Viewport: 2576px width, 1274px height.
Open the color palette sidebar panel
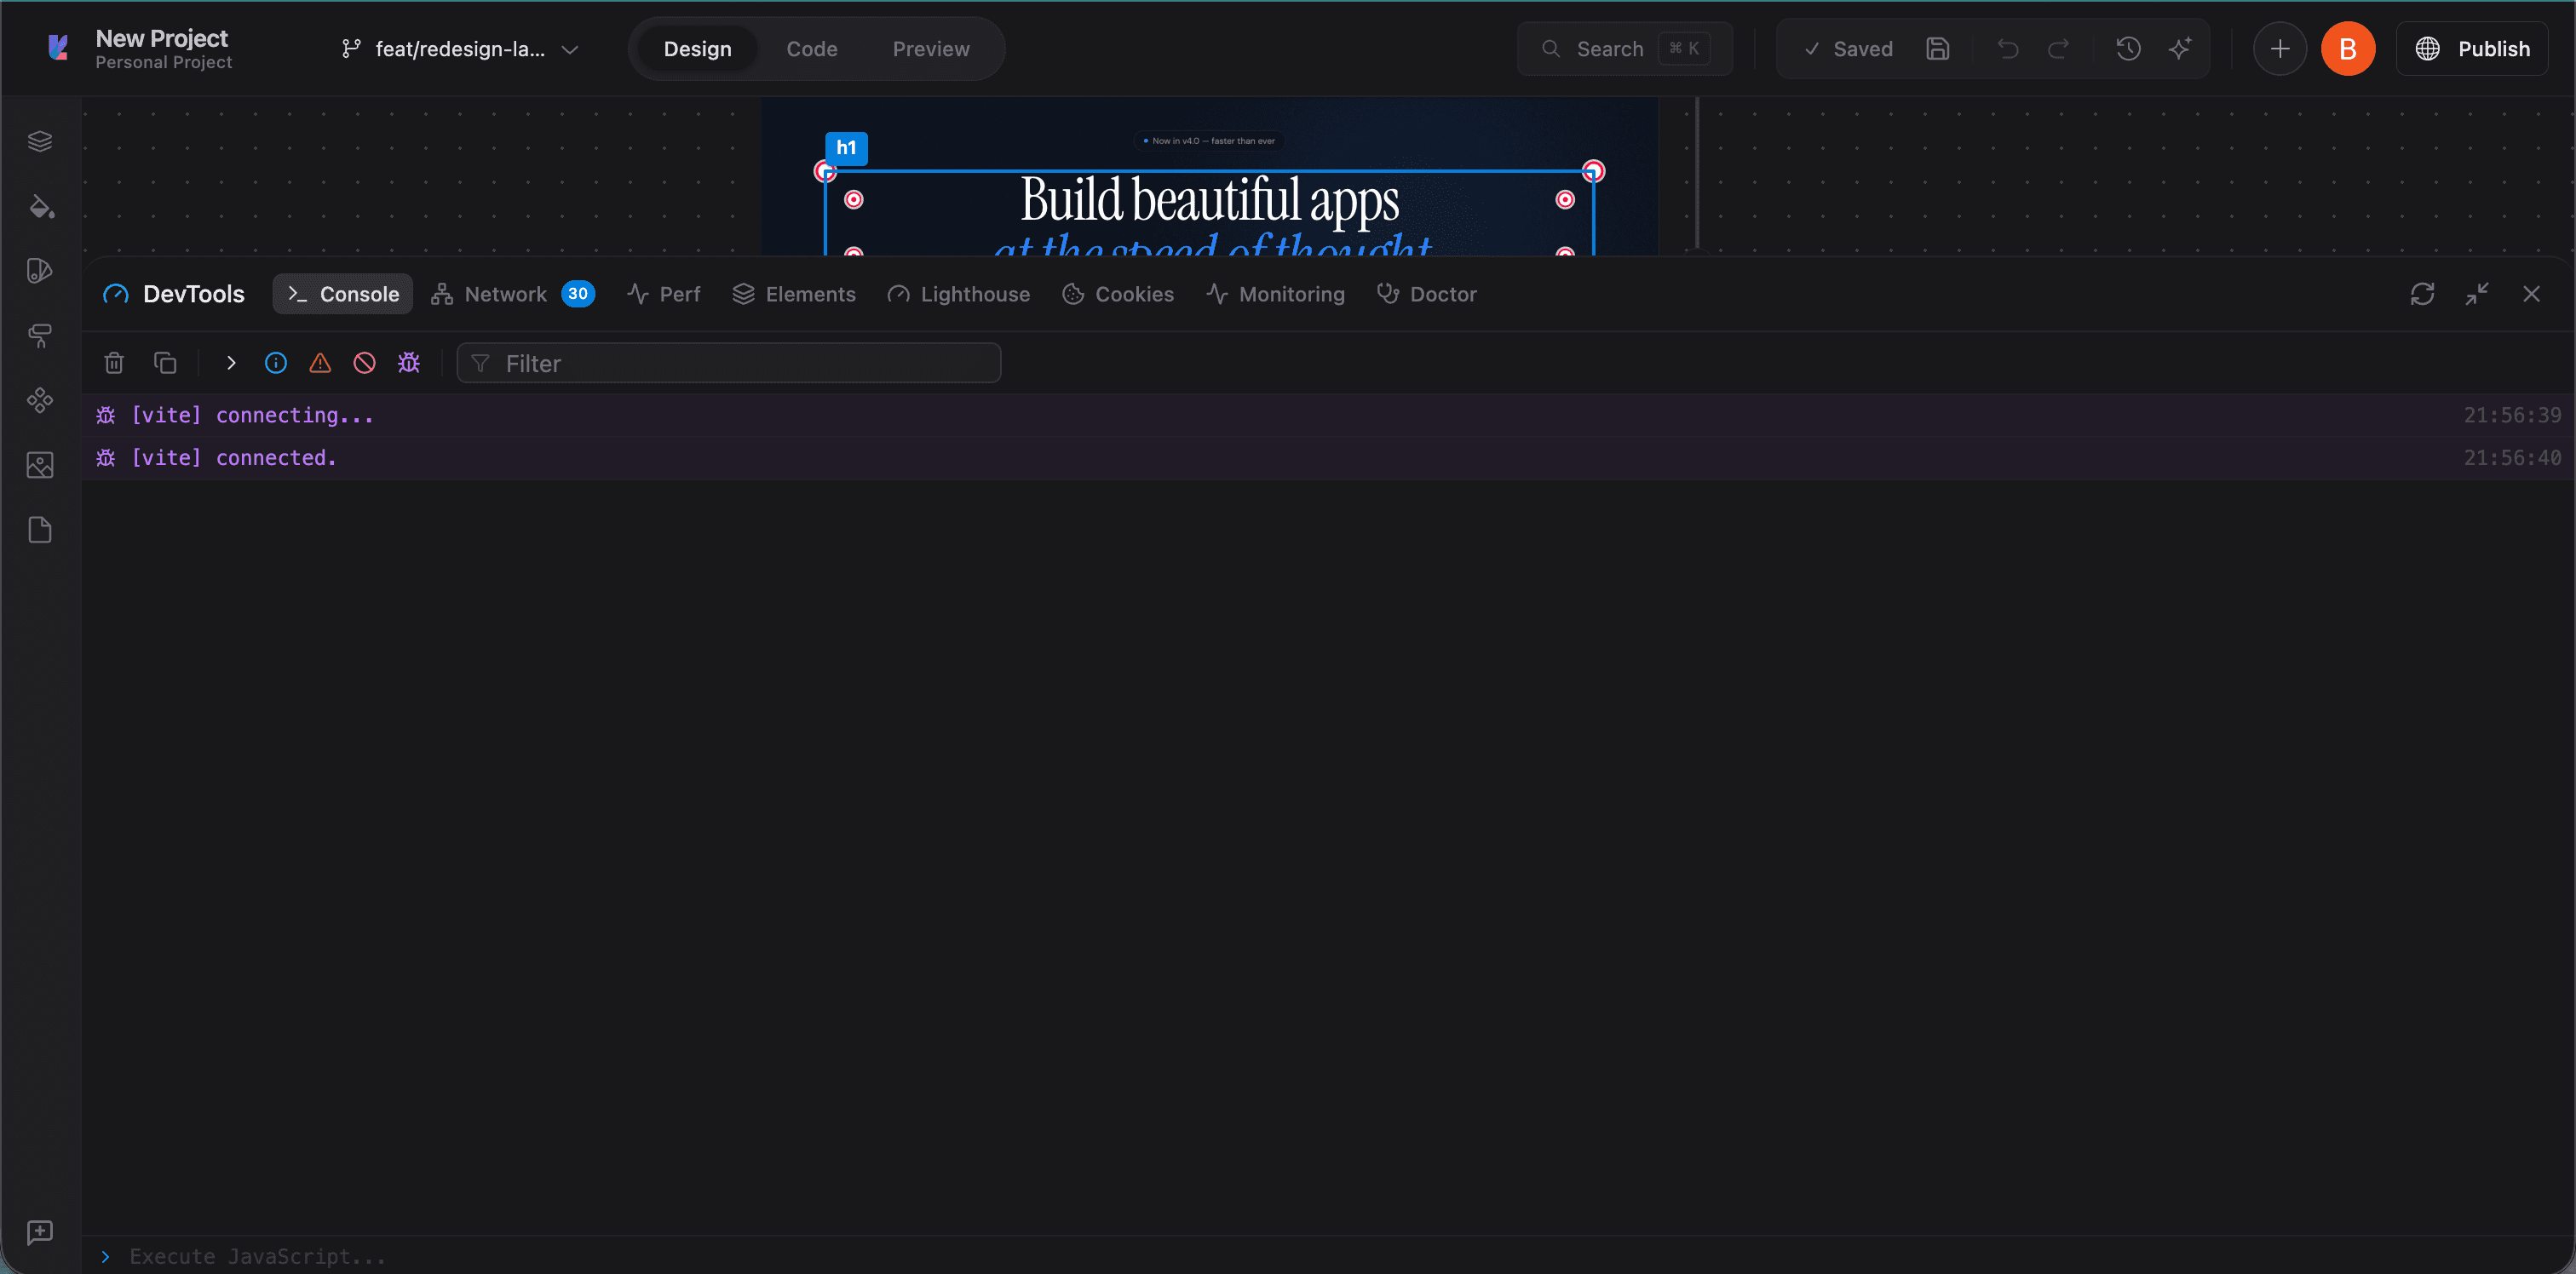click(x=40, y=269)
